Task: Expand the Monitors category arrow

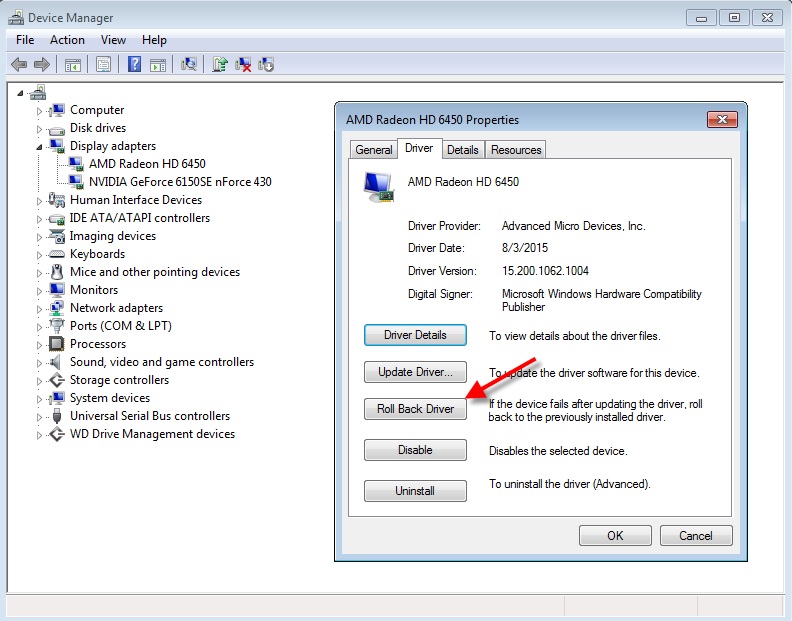Action: (39, 291)
